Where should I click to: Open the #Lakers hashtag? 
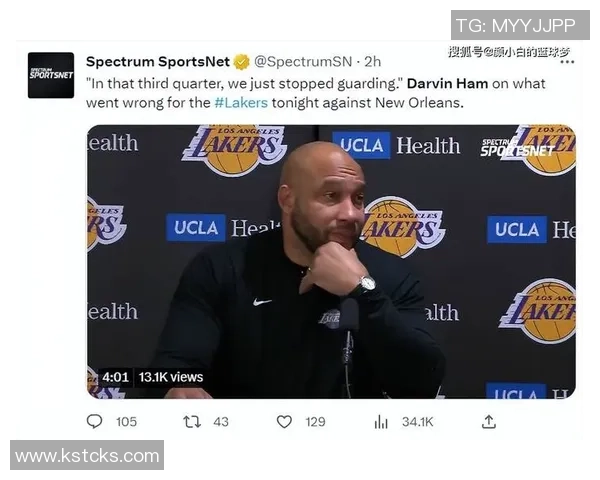240,103
